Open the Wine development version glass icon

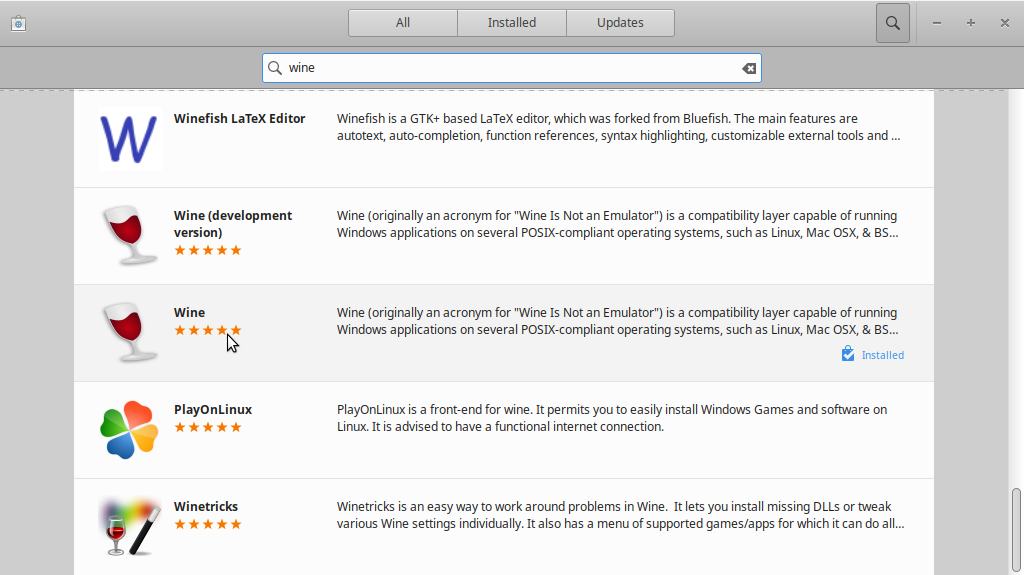[129, 235]
